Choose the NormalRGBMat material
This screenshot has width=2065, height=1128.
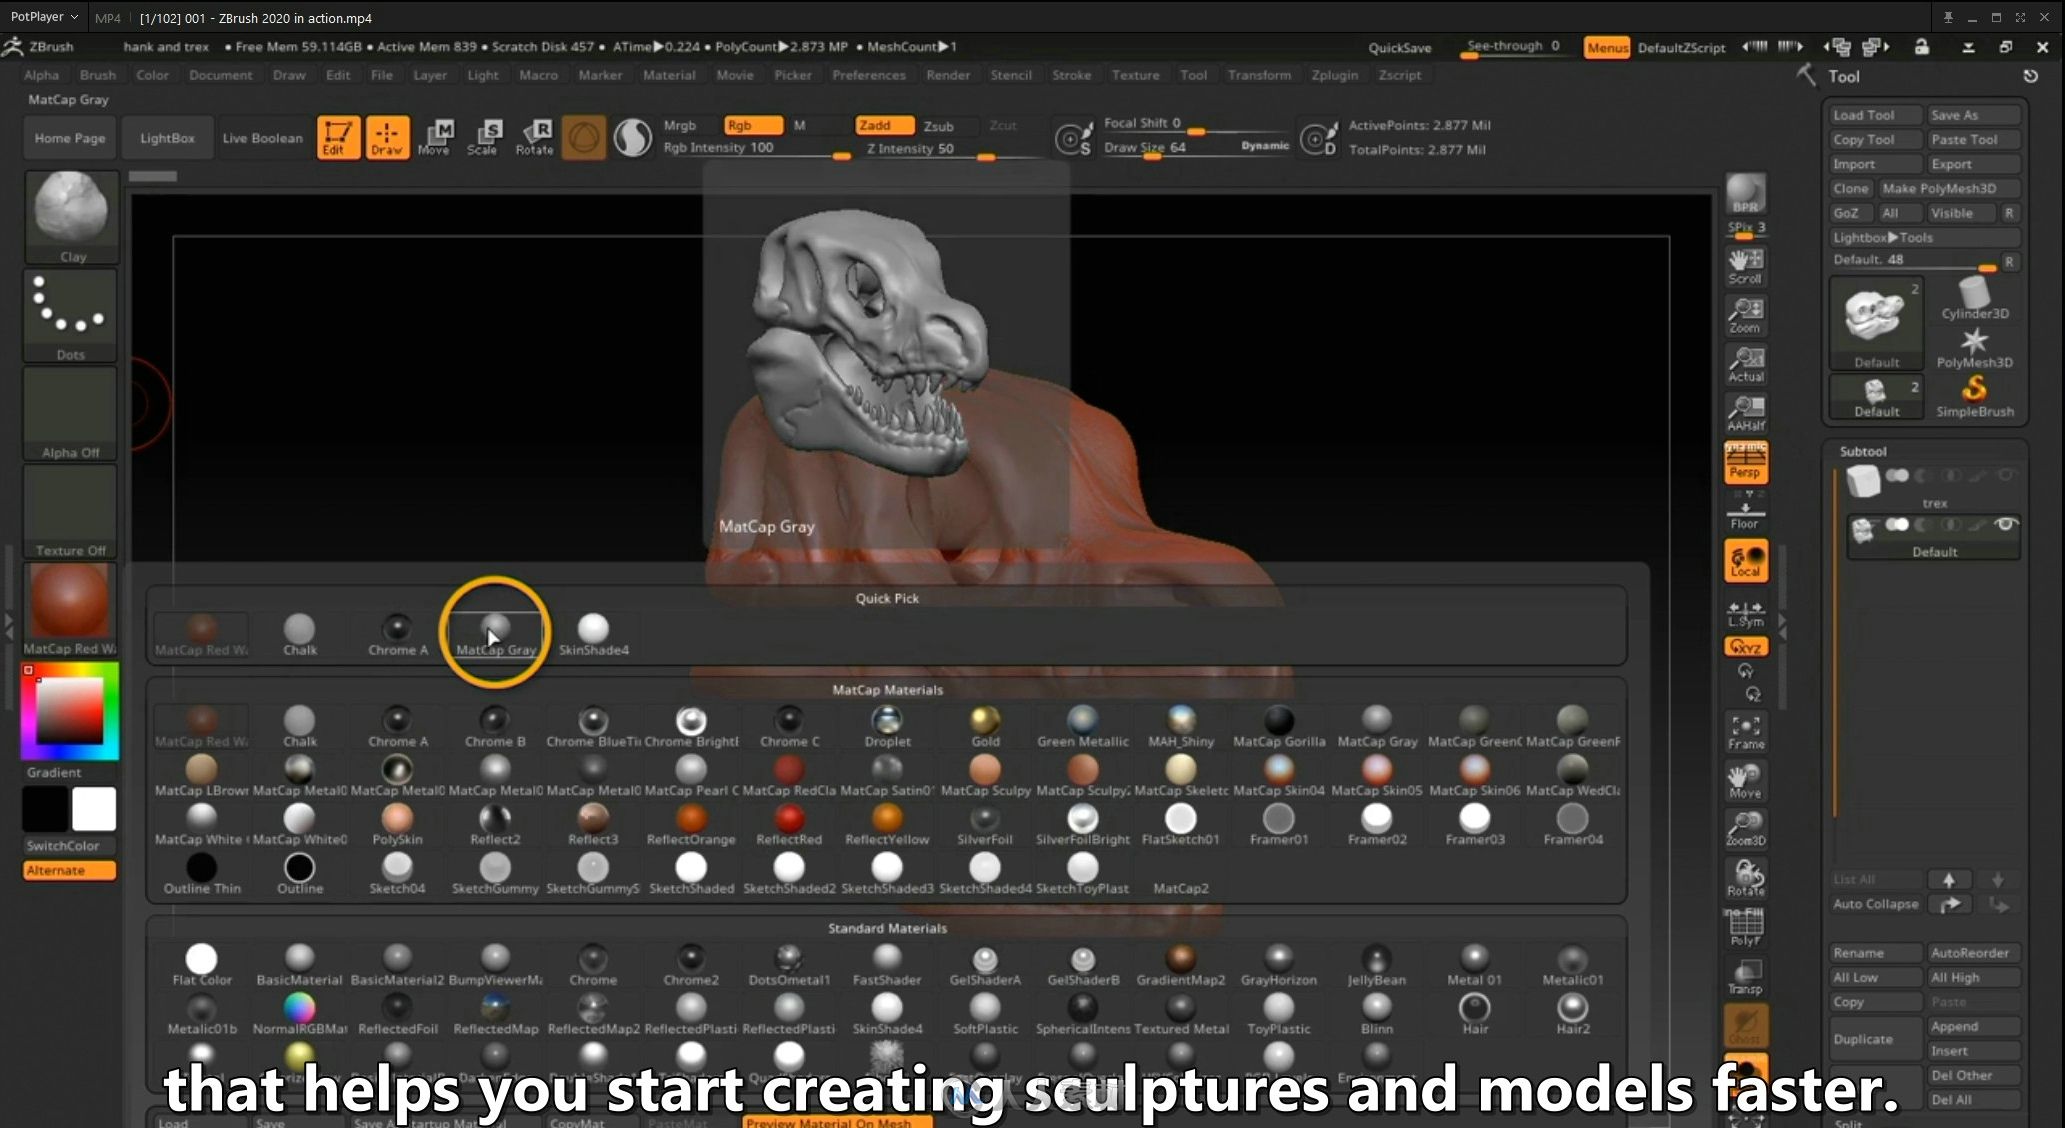[x=299, y=1014]
